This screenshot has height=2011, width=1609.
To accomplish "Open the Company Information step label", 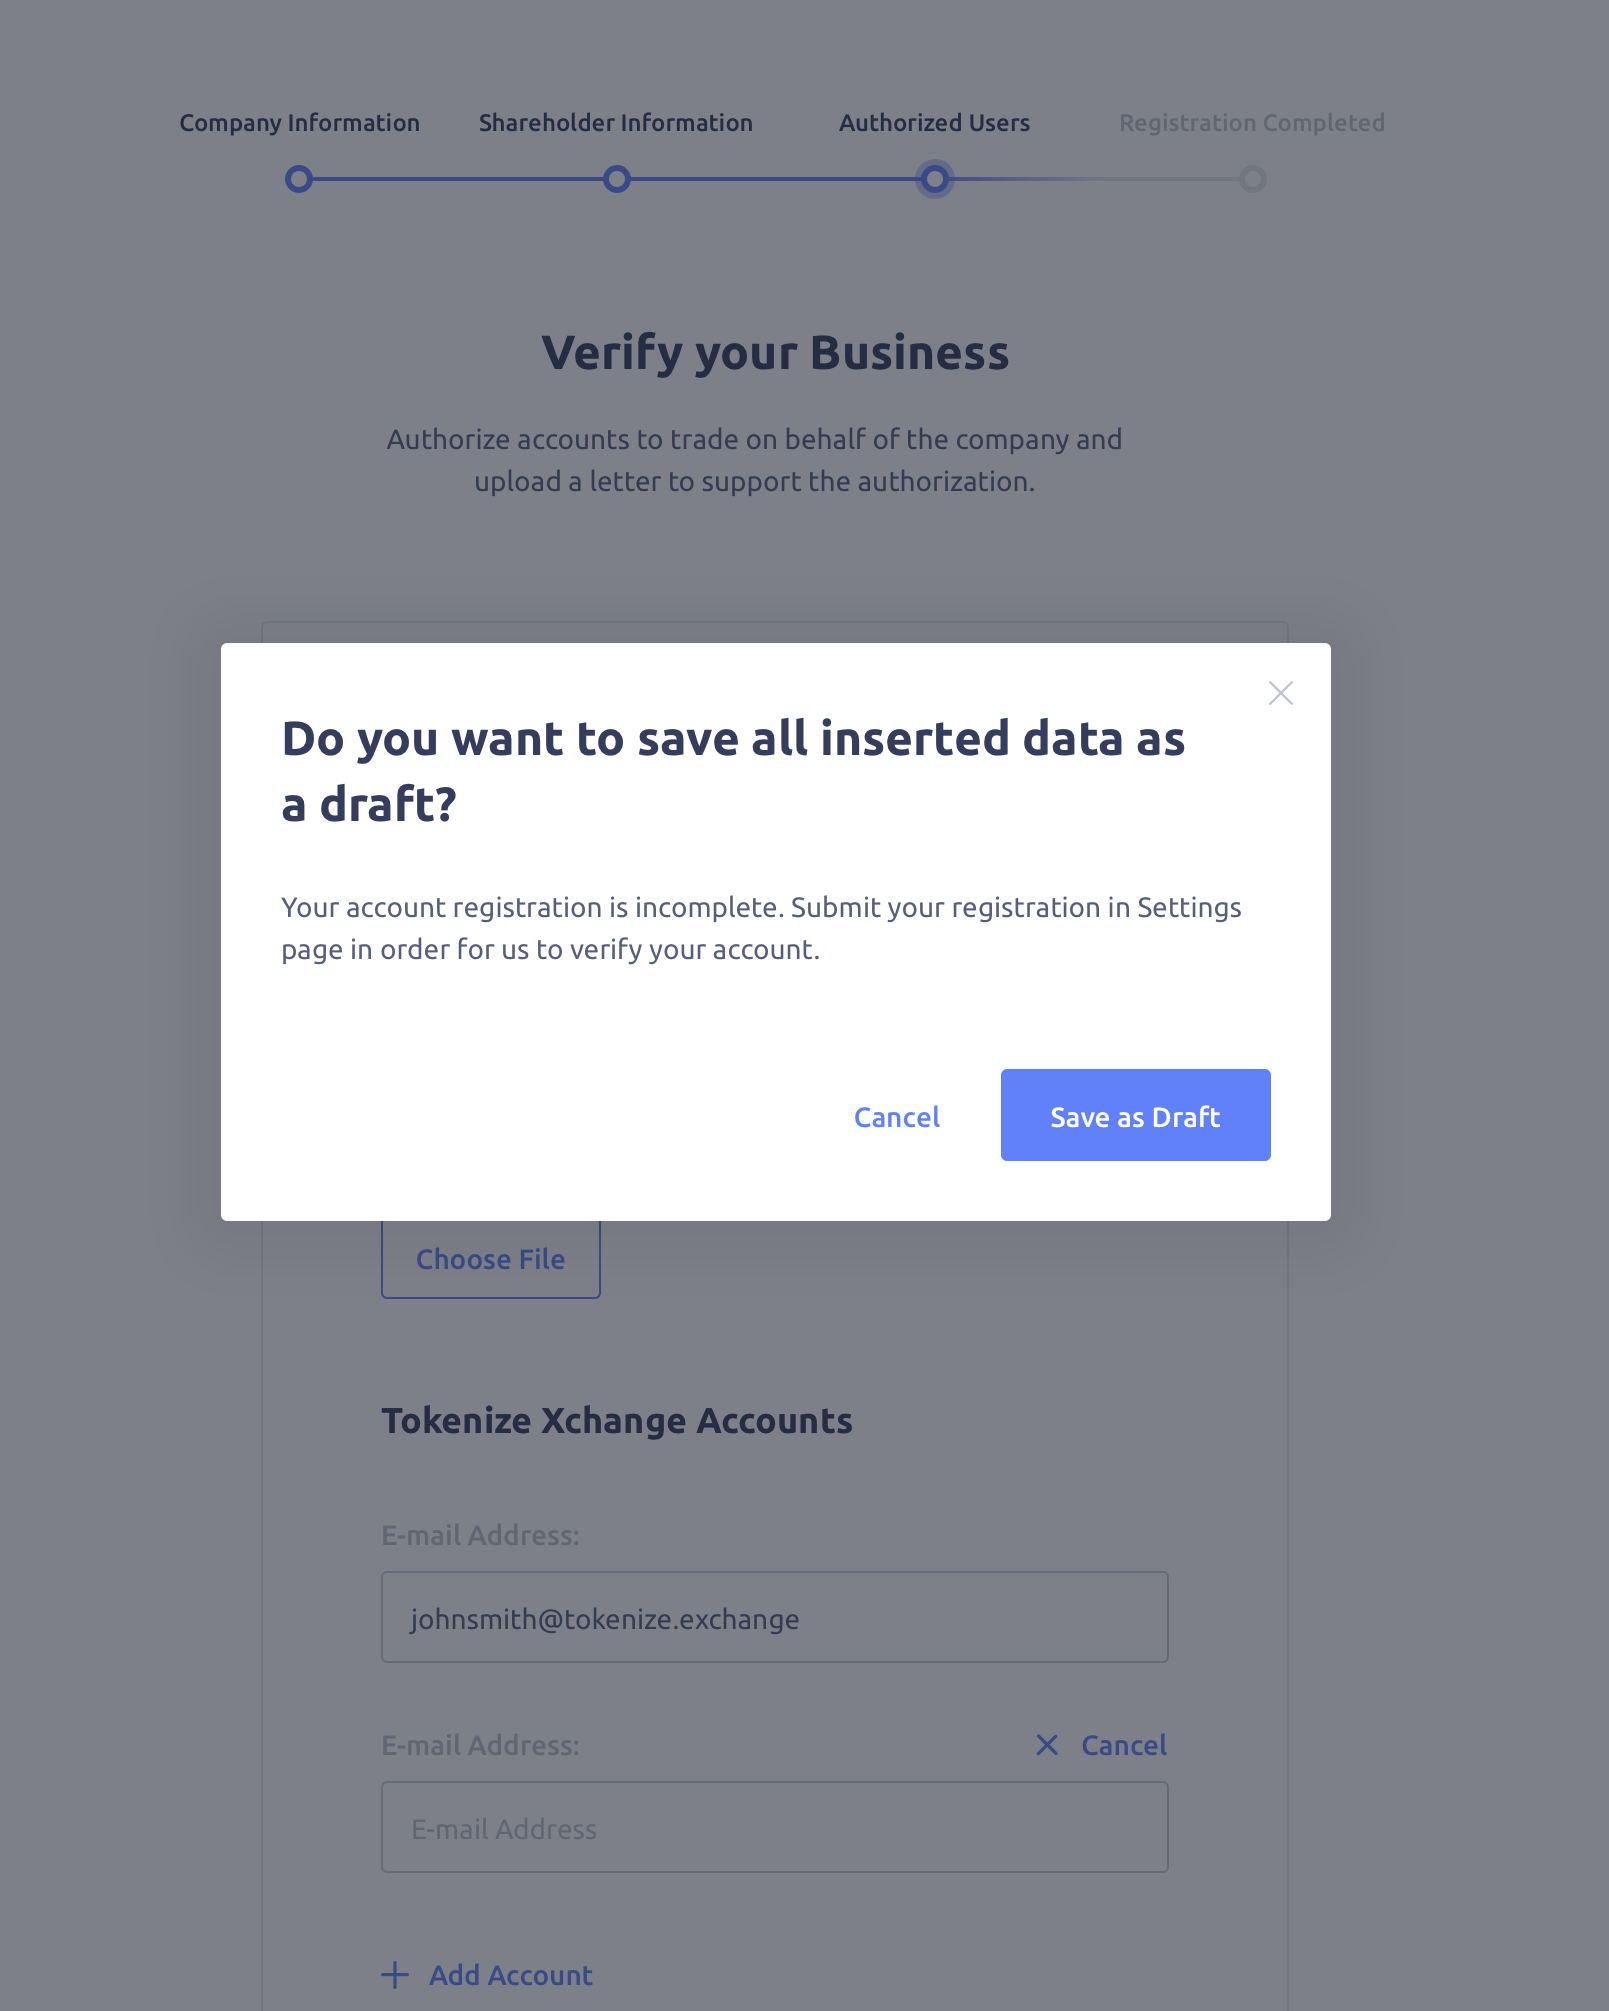I will [299, 123].
